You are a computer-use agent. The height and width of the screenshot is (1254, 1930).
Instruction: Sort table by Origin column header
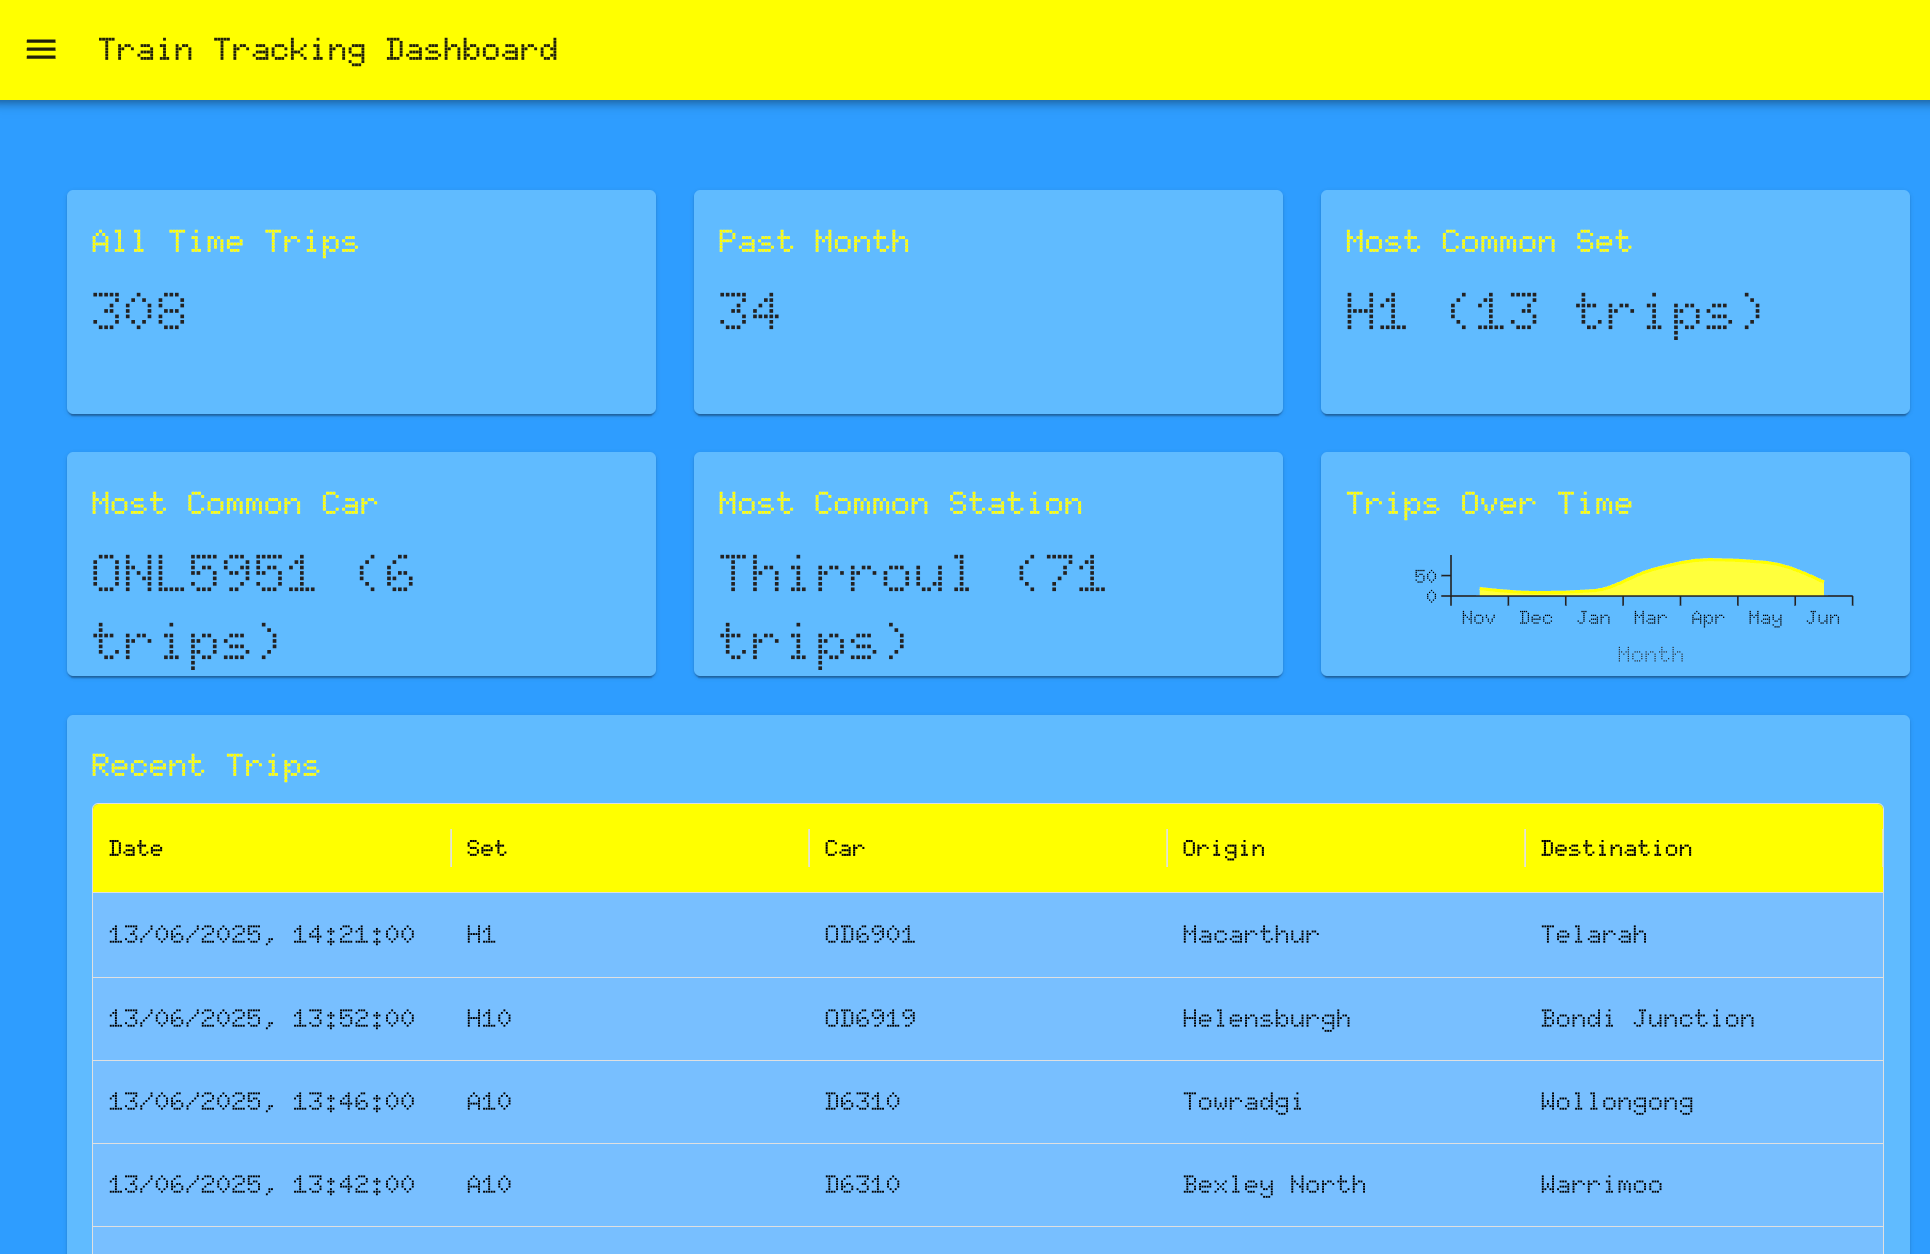coord(1223,848)
